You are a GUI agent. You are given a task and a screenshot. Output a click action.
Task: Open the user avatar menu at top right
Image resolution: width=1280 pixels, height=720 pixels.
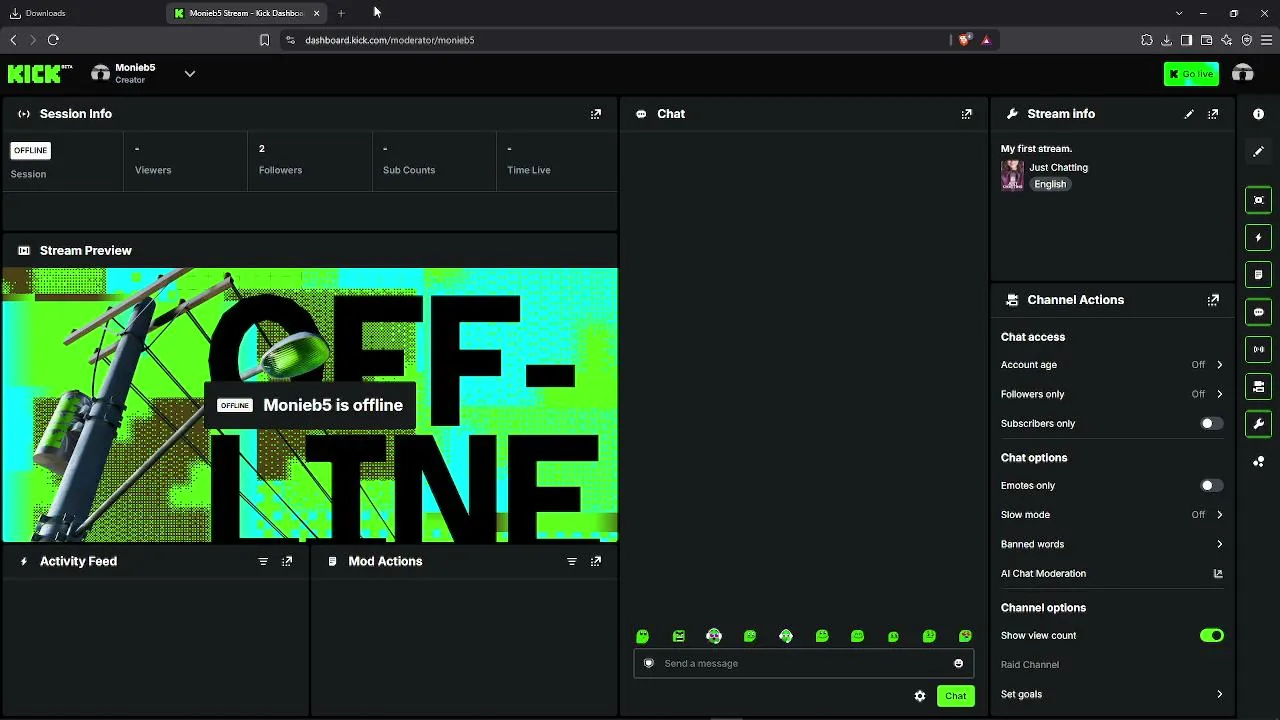click(x=1243, y=73)
